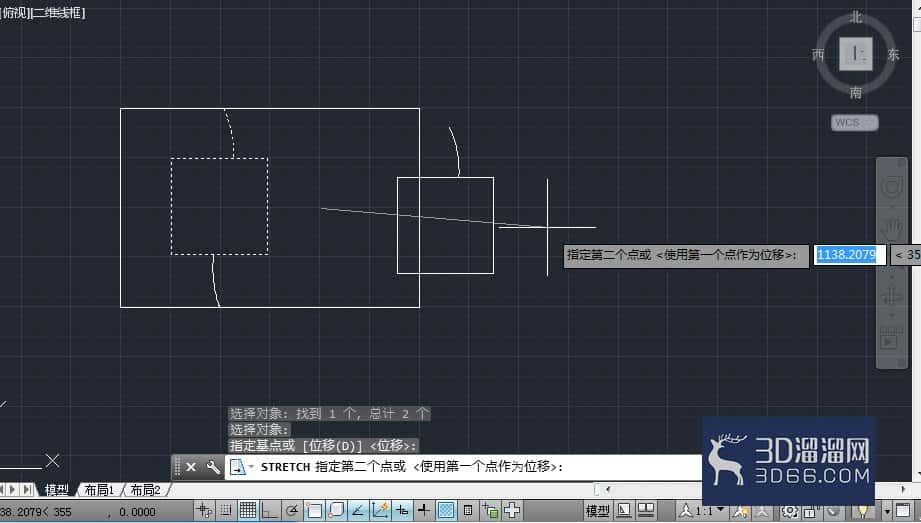Click the toolbar/window lock icon

[811, 511]
